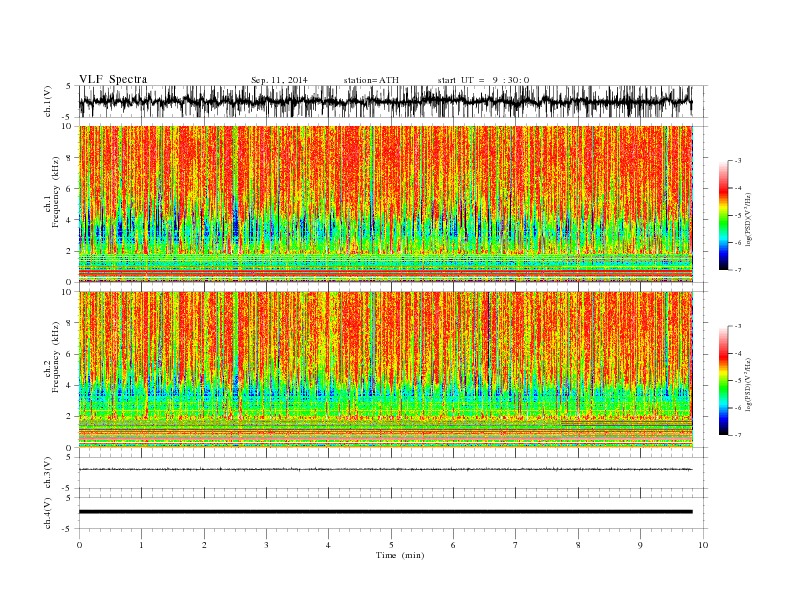Select the "start UT = 9:30:0" label
792x612 pixels.
[x=483, y=80]
